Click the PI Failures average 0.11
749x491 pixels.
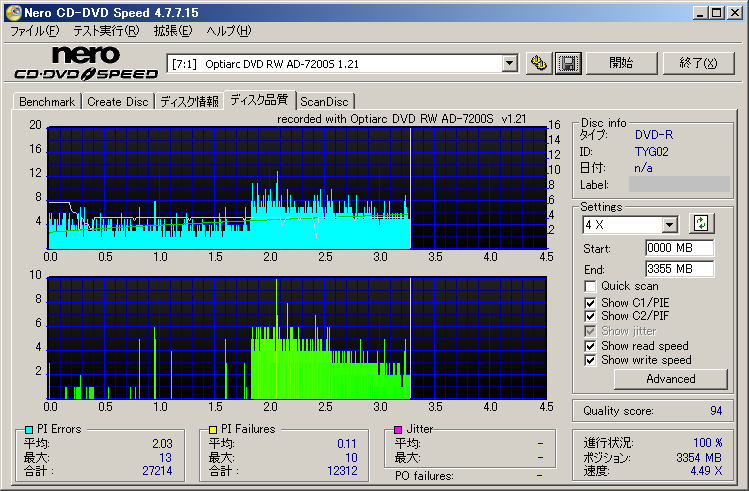pos(347,444)
